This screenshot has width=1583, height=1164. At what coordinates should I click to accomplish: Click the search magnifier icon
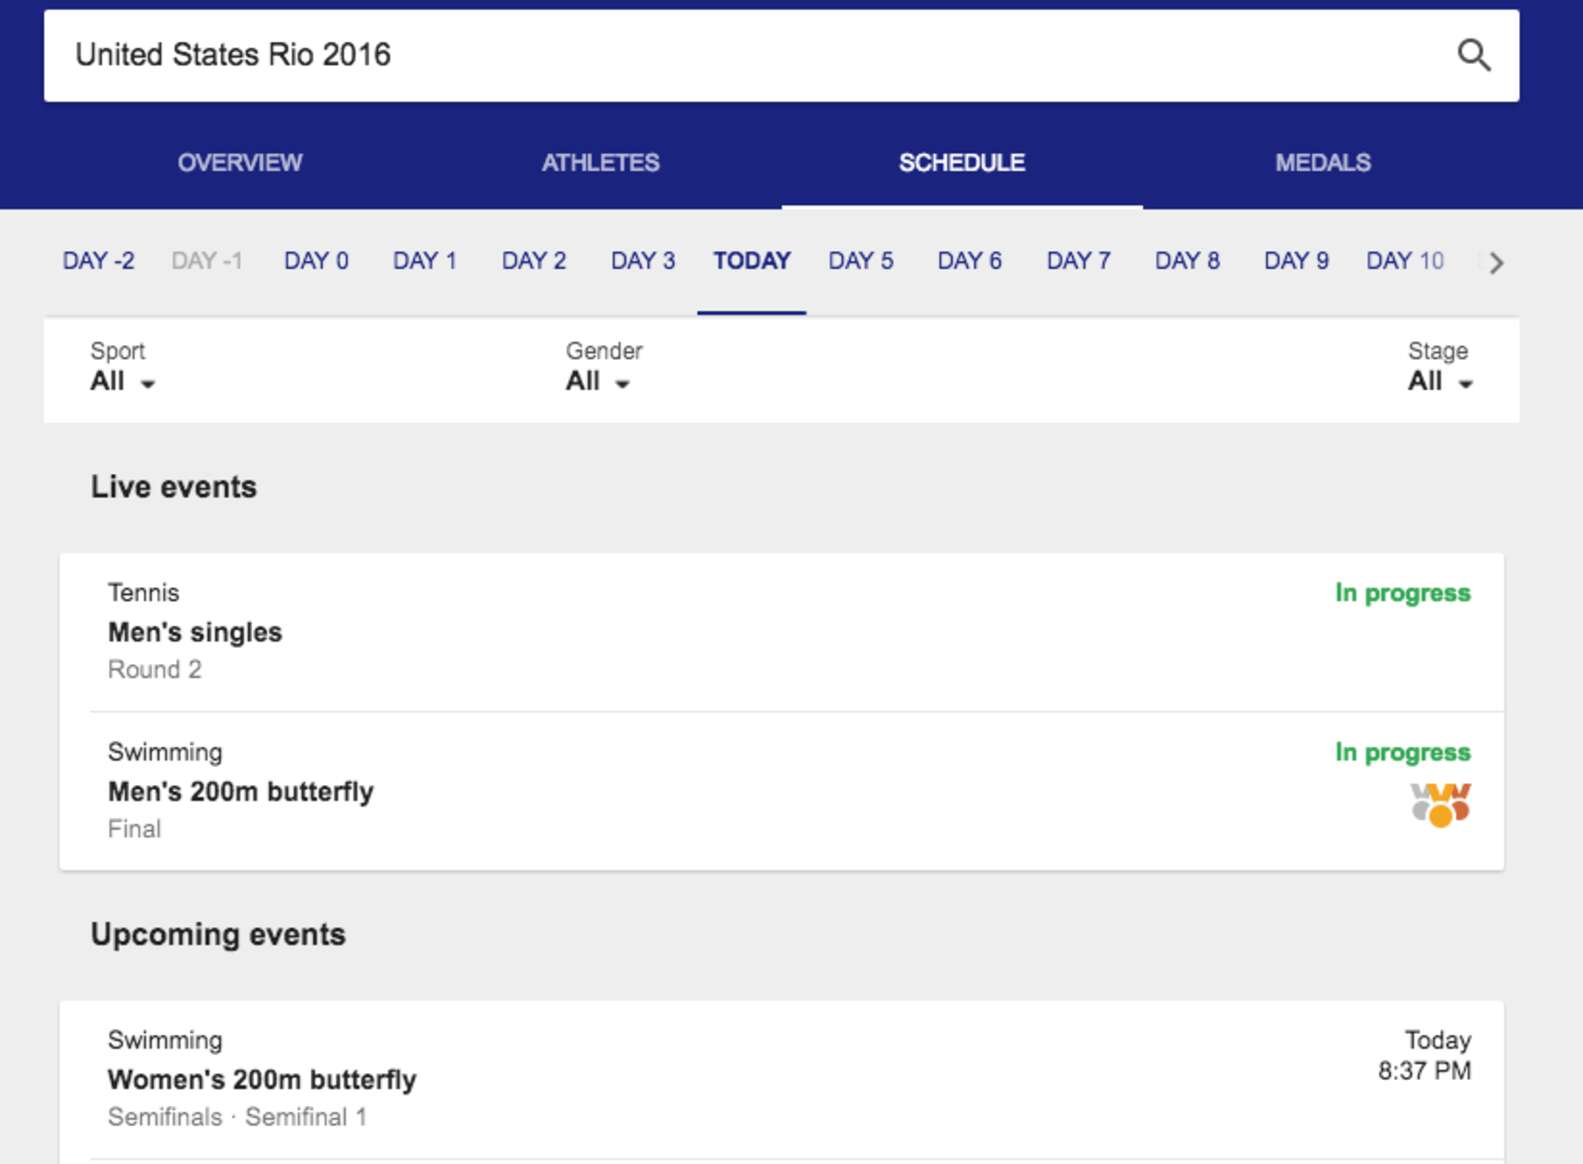pos(1473,55)
